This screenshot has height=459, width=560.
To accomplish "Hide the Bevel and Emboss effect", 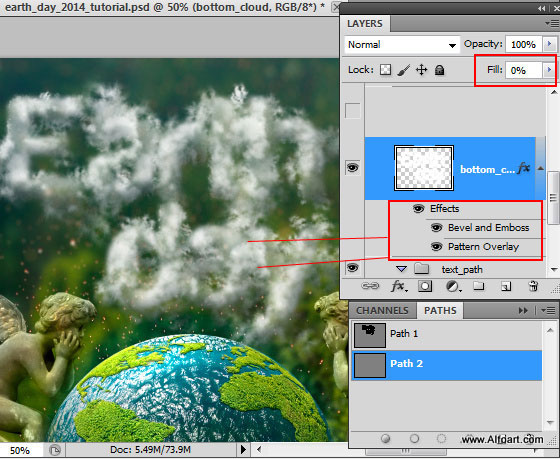I will point(436,228).
